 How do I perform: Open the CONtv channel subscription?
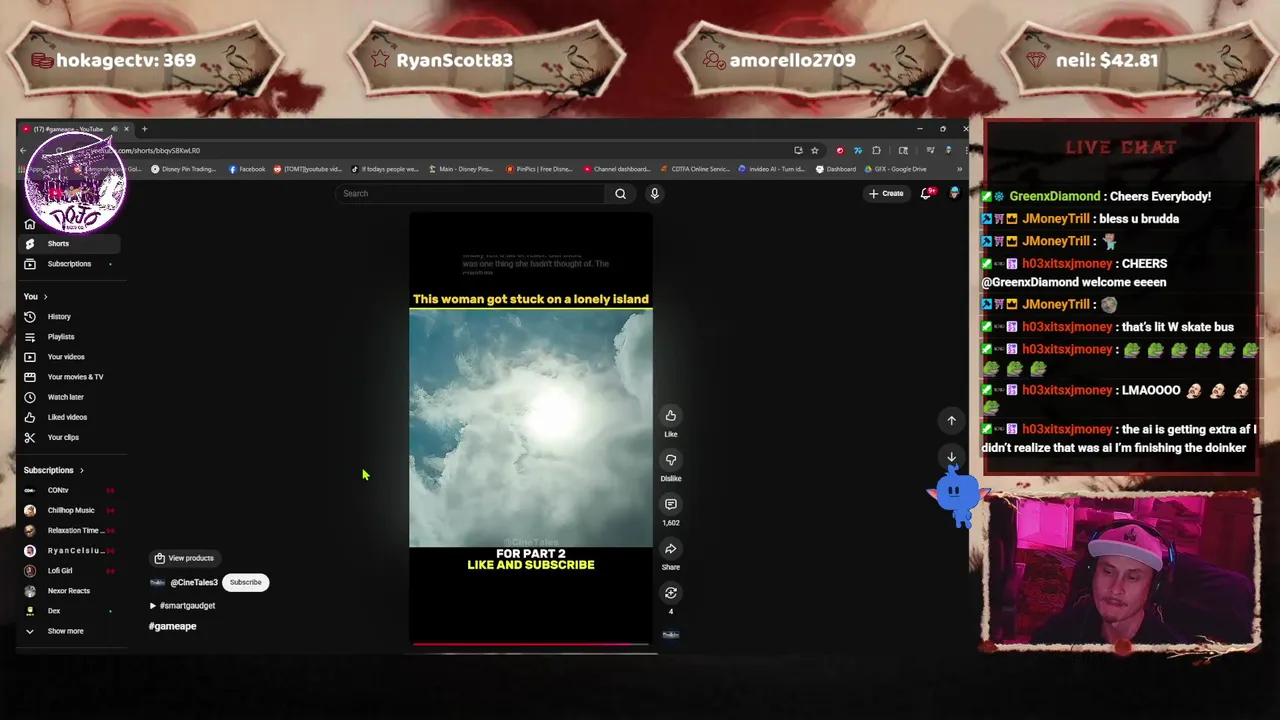68,490
